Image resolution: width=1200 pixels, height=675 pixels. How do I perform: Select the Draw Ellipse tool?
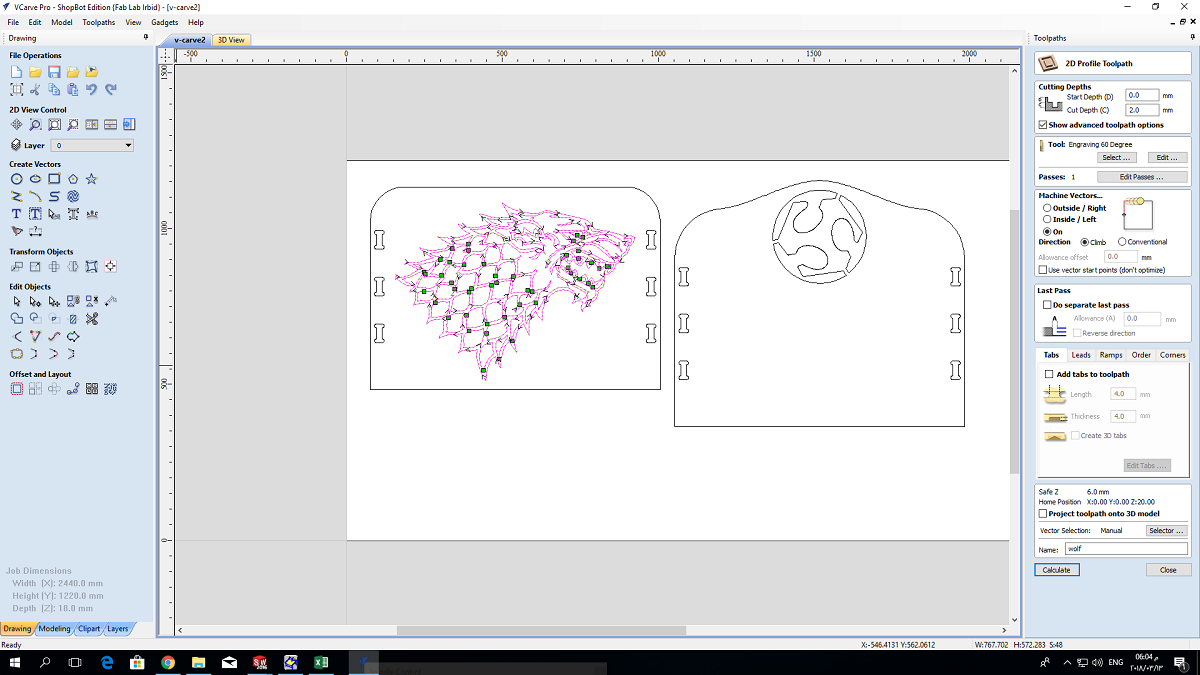(35, 179)
